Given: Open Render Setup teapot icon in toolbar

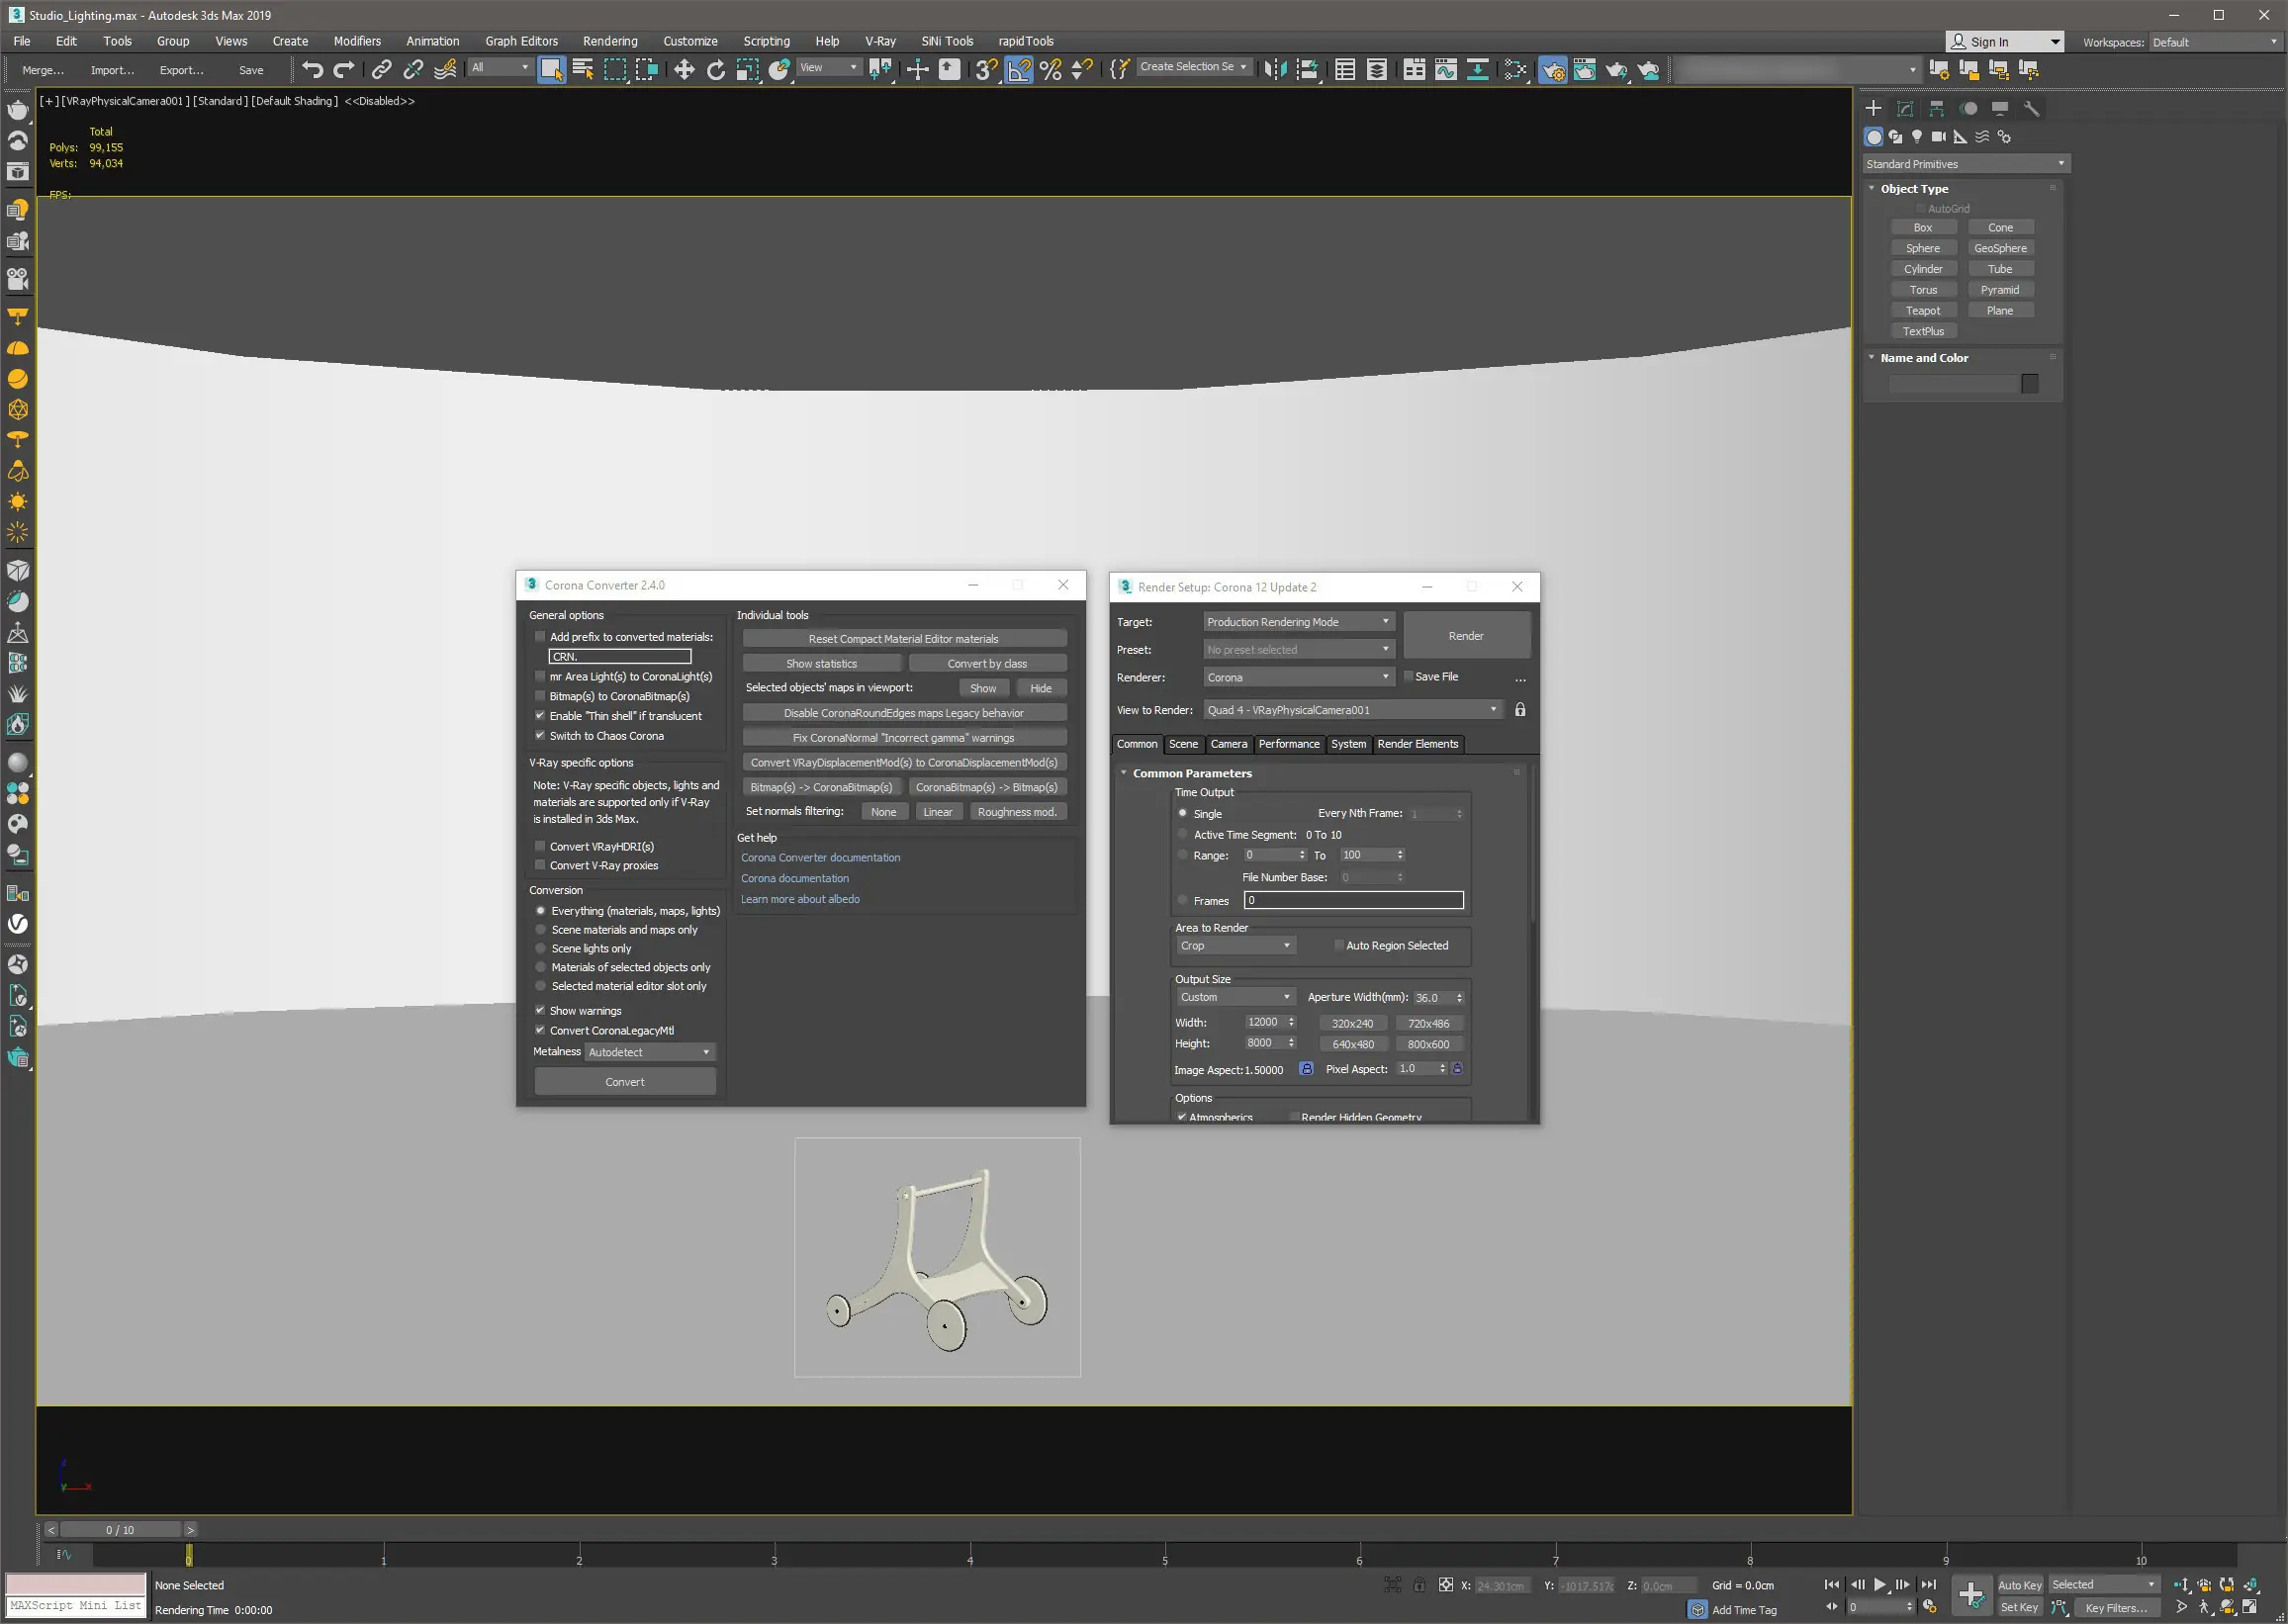Looking at the screenshot, I should pyautogui.click(x=1553, y=69).
